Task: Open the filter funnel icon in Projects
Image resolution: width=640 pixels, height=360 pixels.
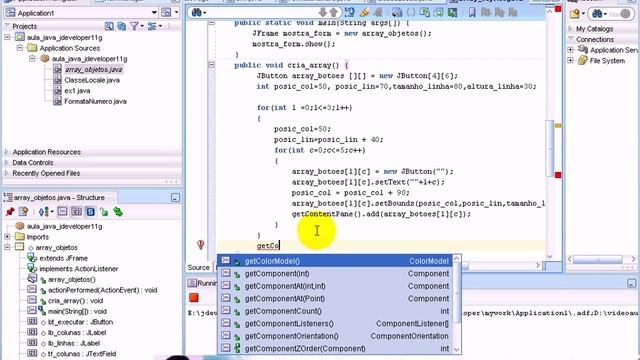Action: [134, 26]
